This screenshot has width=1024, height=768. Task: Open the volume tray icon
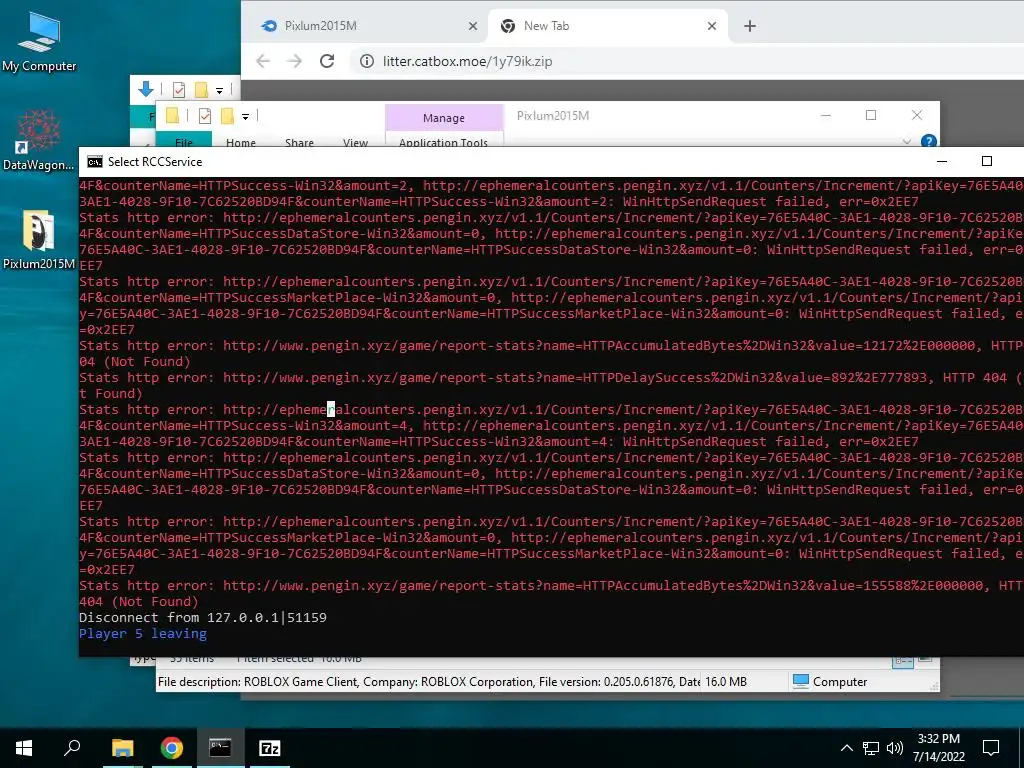(x=895, y=748)
